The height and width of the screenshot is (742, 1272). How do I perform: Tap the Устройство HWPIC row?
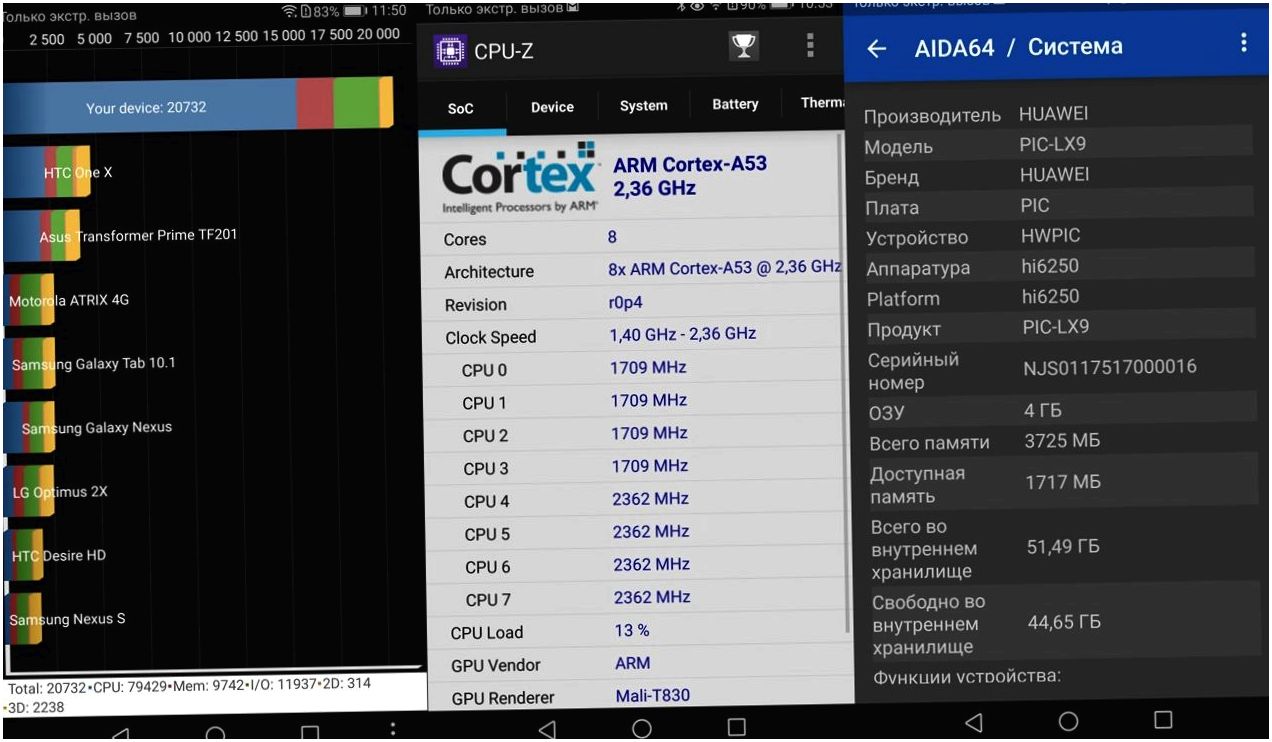tap(1058, 237)
